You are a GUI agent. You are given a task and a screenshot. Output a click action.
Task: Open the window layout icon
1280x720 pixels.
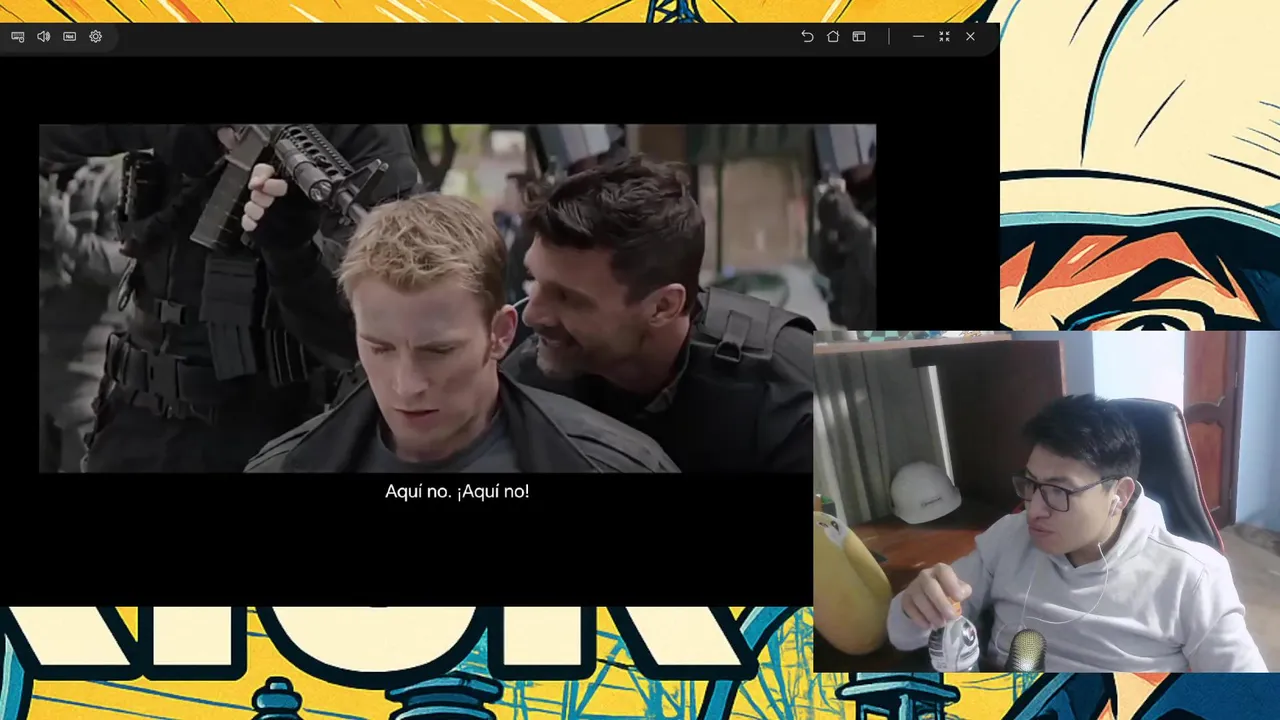click(859, 36)
